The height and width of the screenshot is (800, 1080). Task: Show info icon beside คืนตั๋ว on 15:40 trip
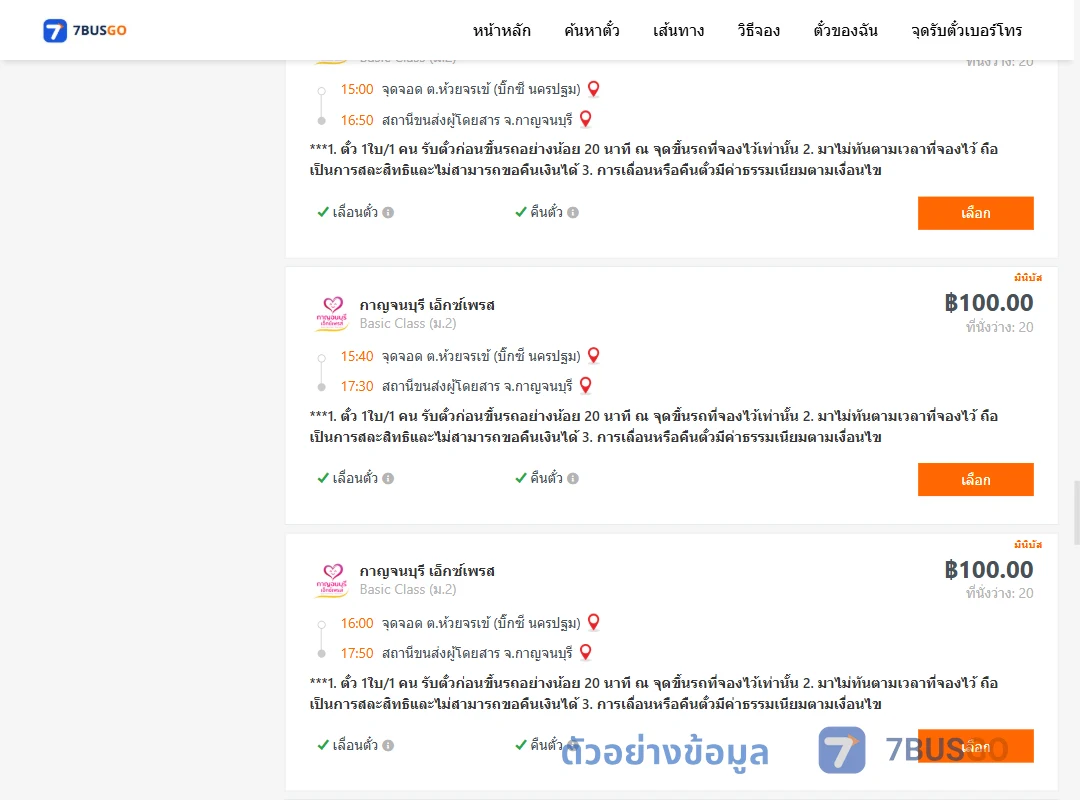point(573,478)
